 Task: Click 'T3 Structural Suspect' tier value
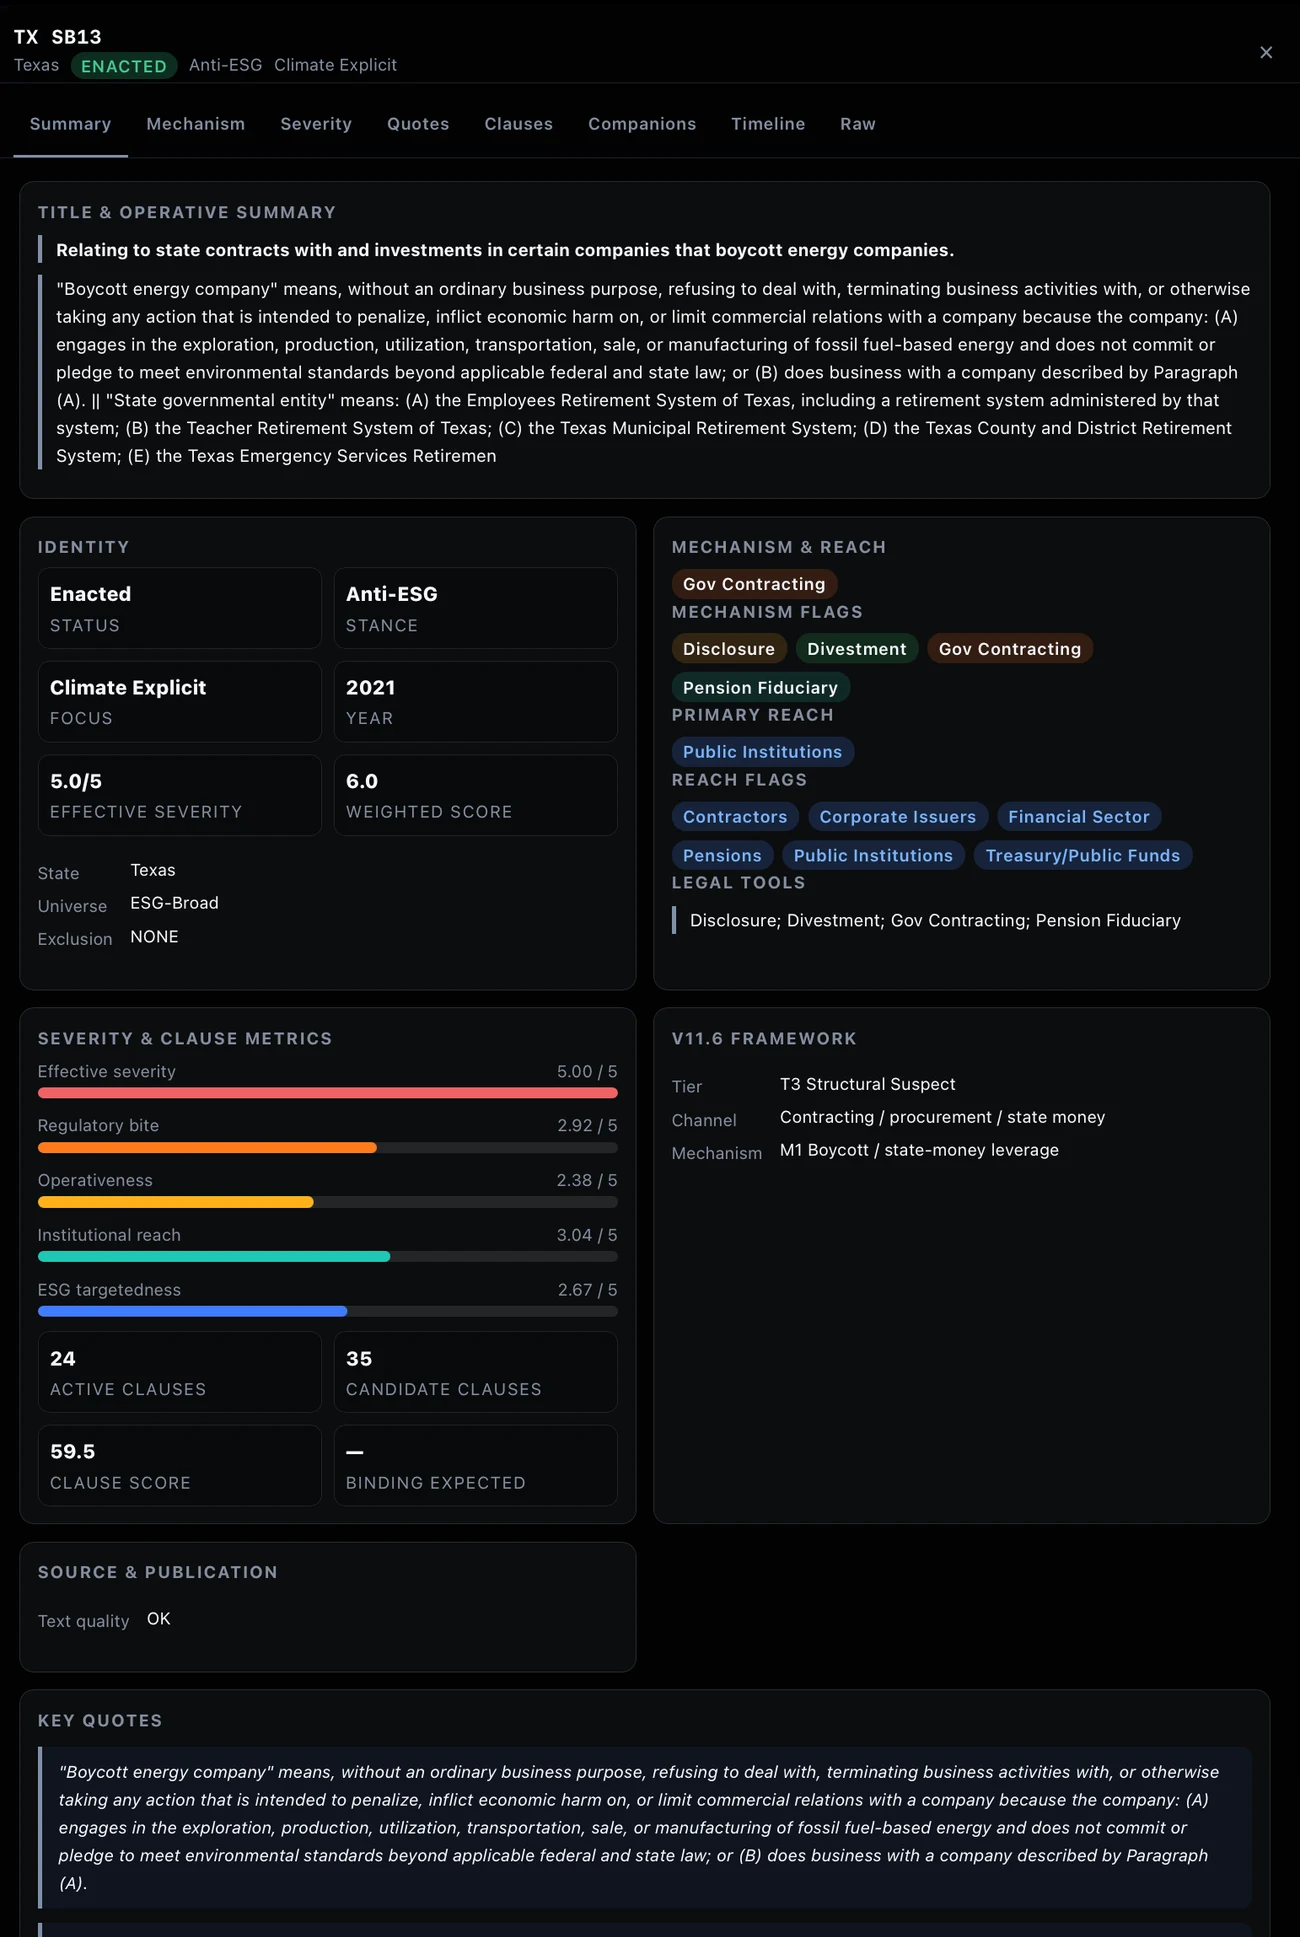867,1084
